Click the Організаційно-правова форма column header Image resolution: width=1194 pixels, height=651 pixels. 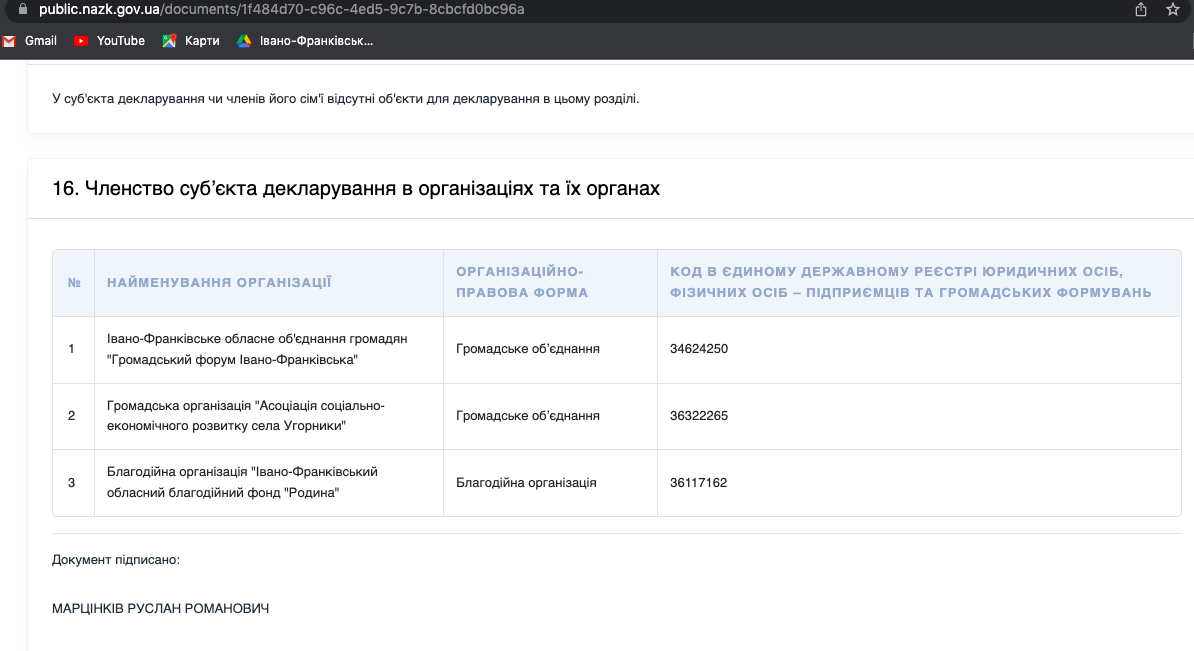[522, 282]
